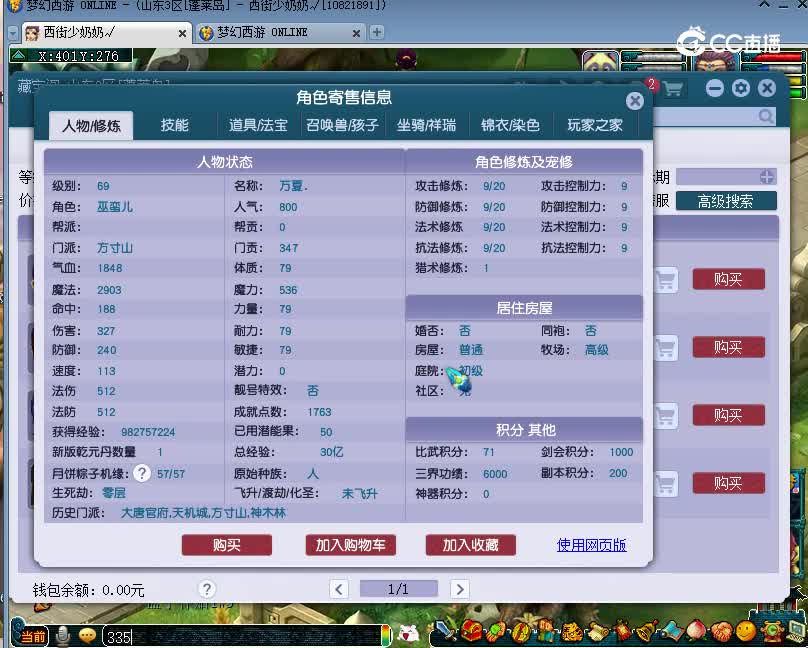
Task: Close the 藏宝阁 panel
Action: (767, 89)
